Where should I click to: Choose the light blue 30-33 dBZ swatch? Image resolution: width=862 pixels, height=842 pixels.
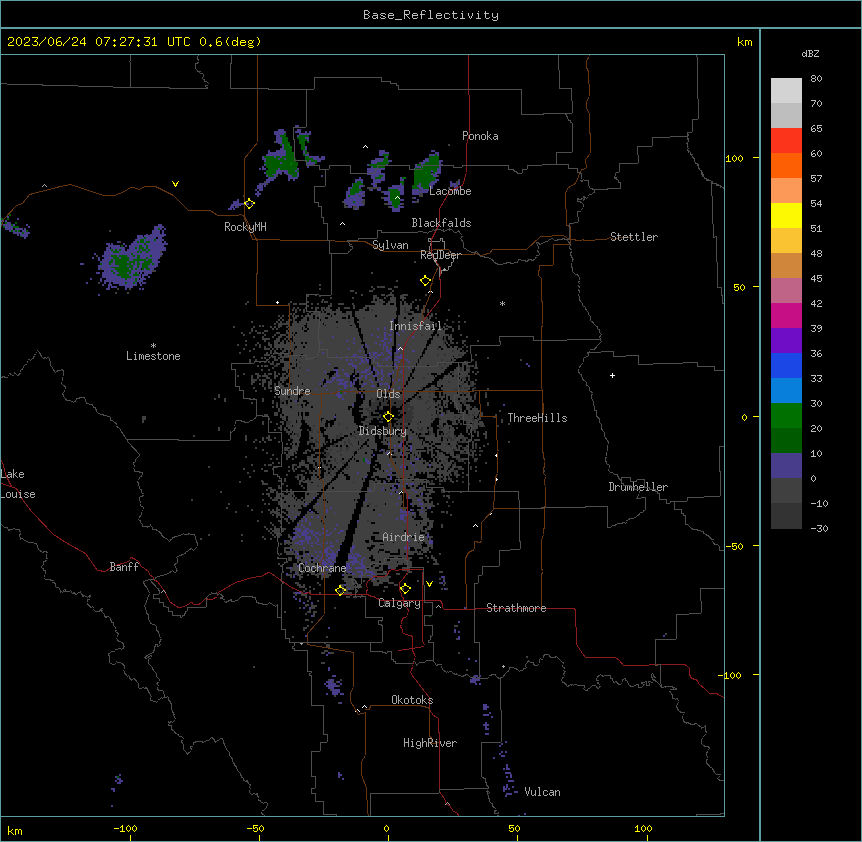pyautogui.click(x=786, y=391)
